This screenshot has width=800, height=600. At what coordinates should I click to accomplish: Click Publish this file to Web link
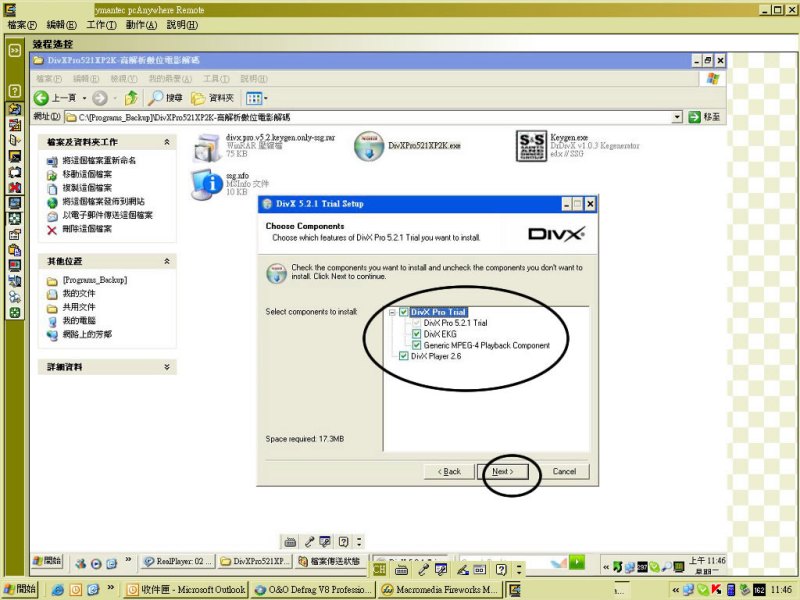coord(103,202)
